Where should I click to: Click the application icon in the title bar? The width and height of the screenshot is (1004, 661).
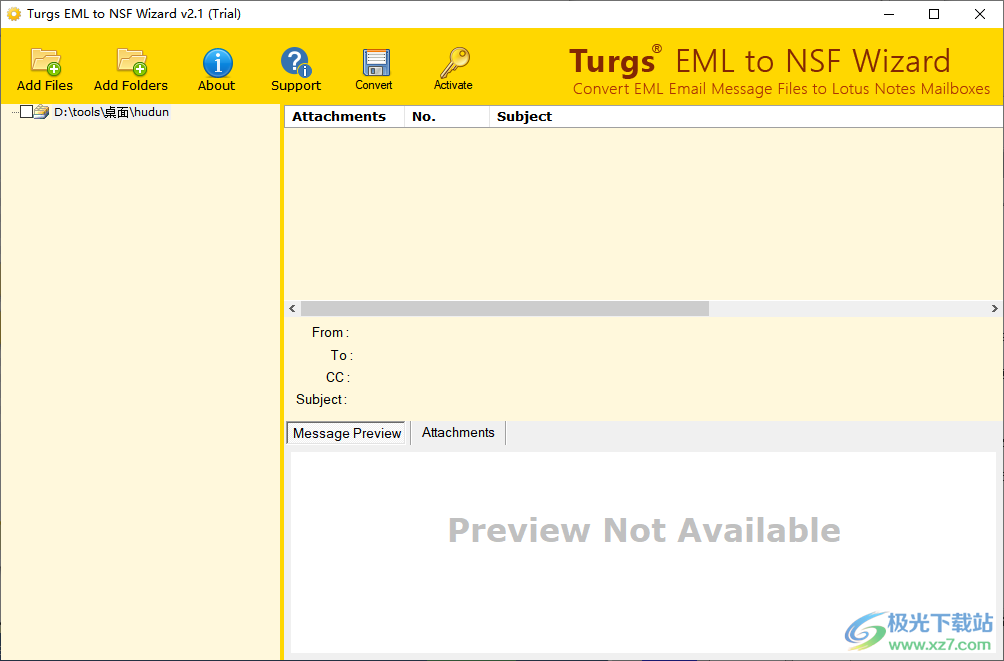point(14,14)
